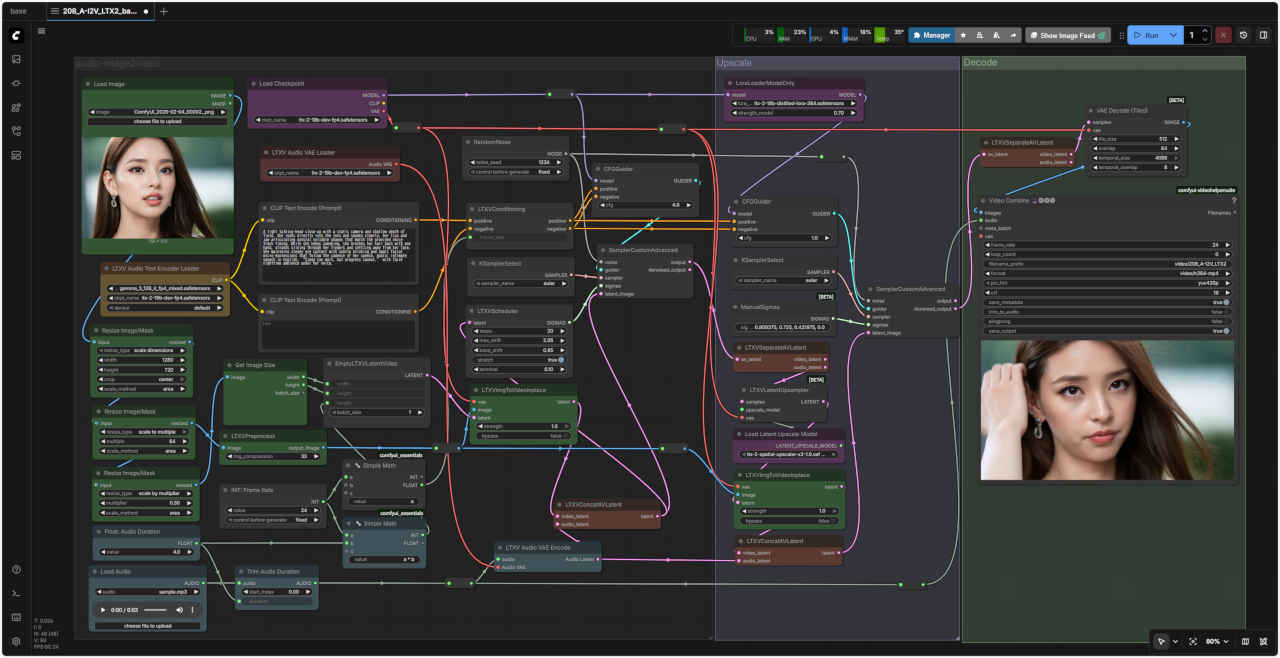This screenshot has width=1280, height=658.
Task: Select the 208_A-I2V_LTX2 workflow tab
Action: click(x=98, y=11)
